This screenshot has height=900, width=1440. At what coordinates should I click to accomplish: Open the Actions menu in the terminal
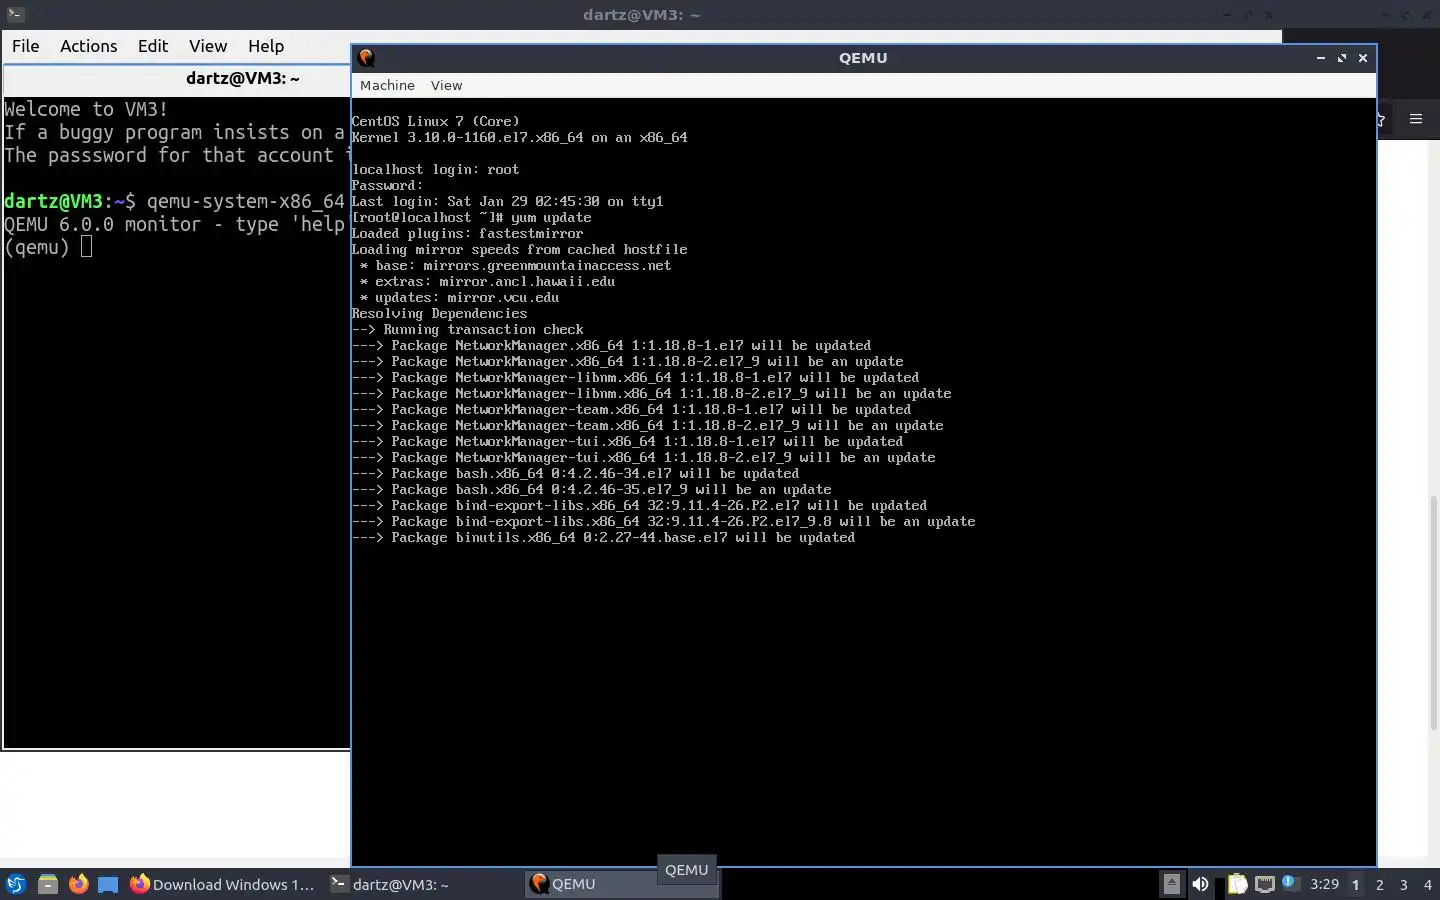88,46
